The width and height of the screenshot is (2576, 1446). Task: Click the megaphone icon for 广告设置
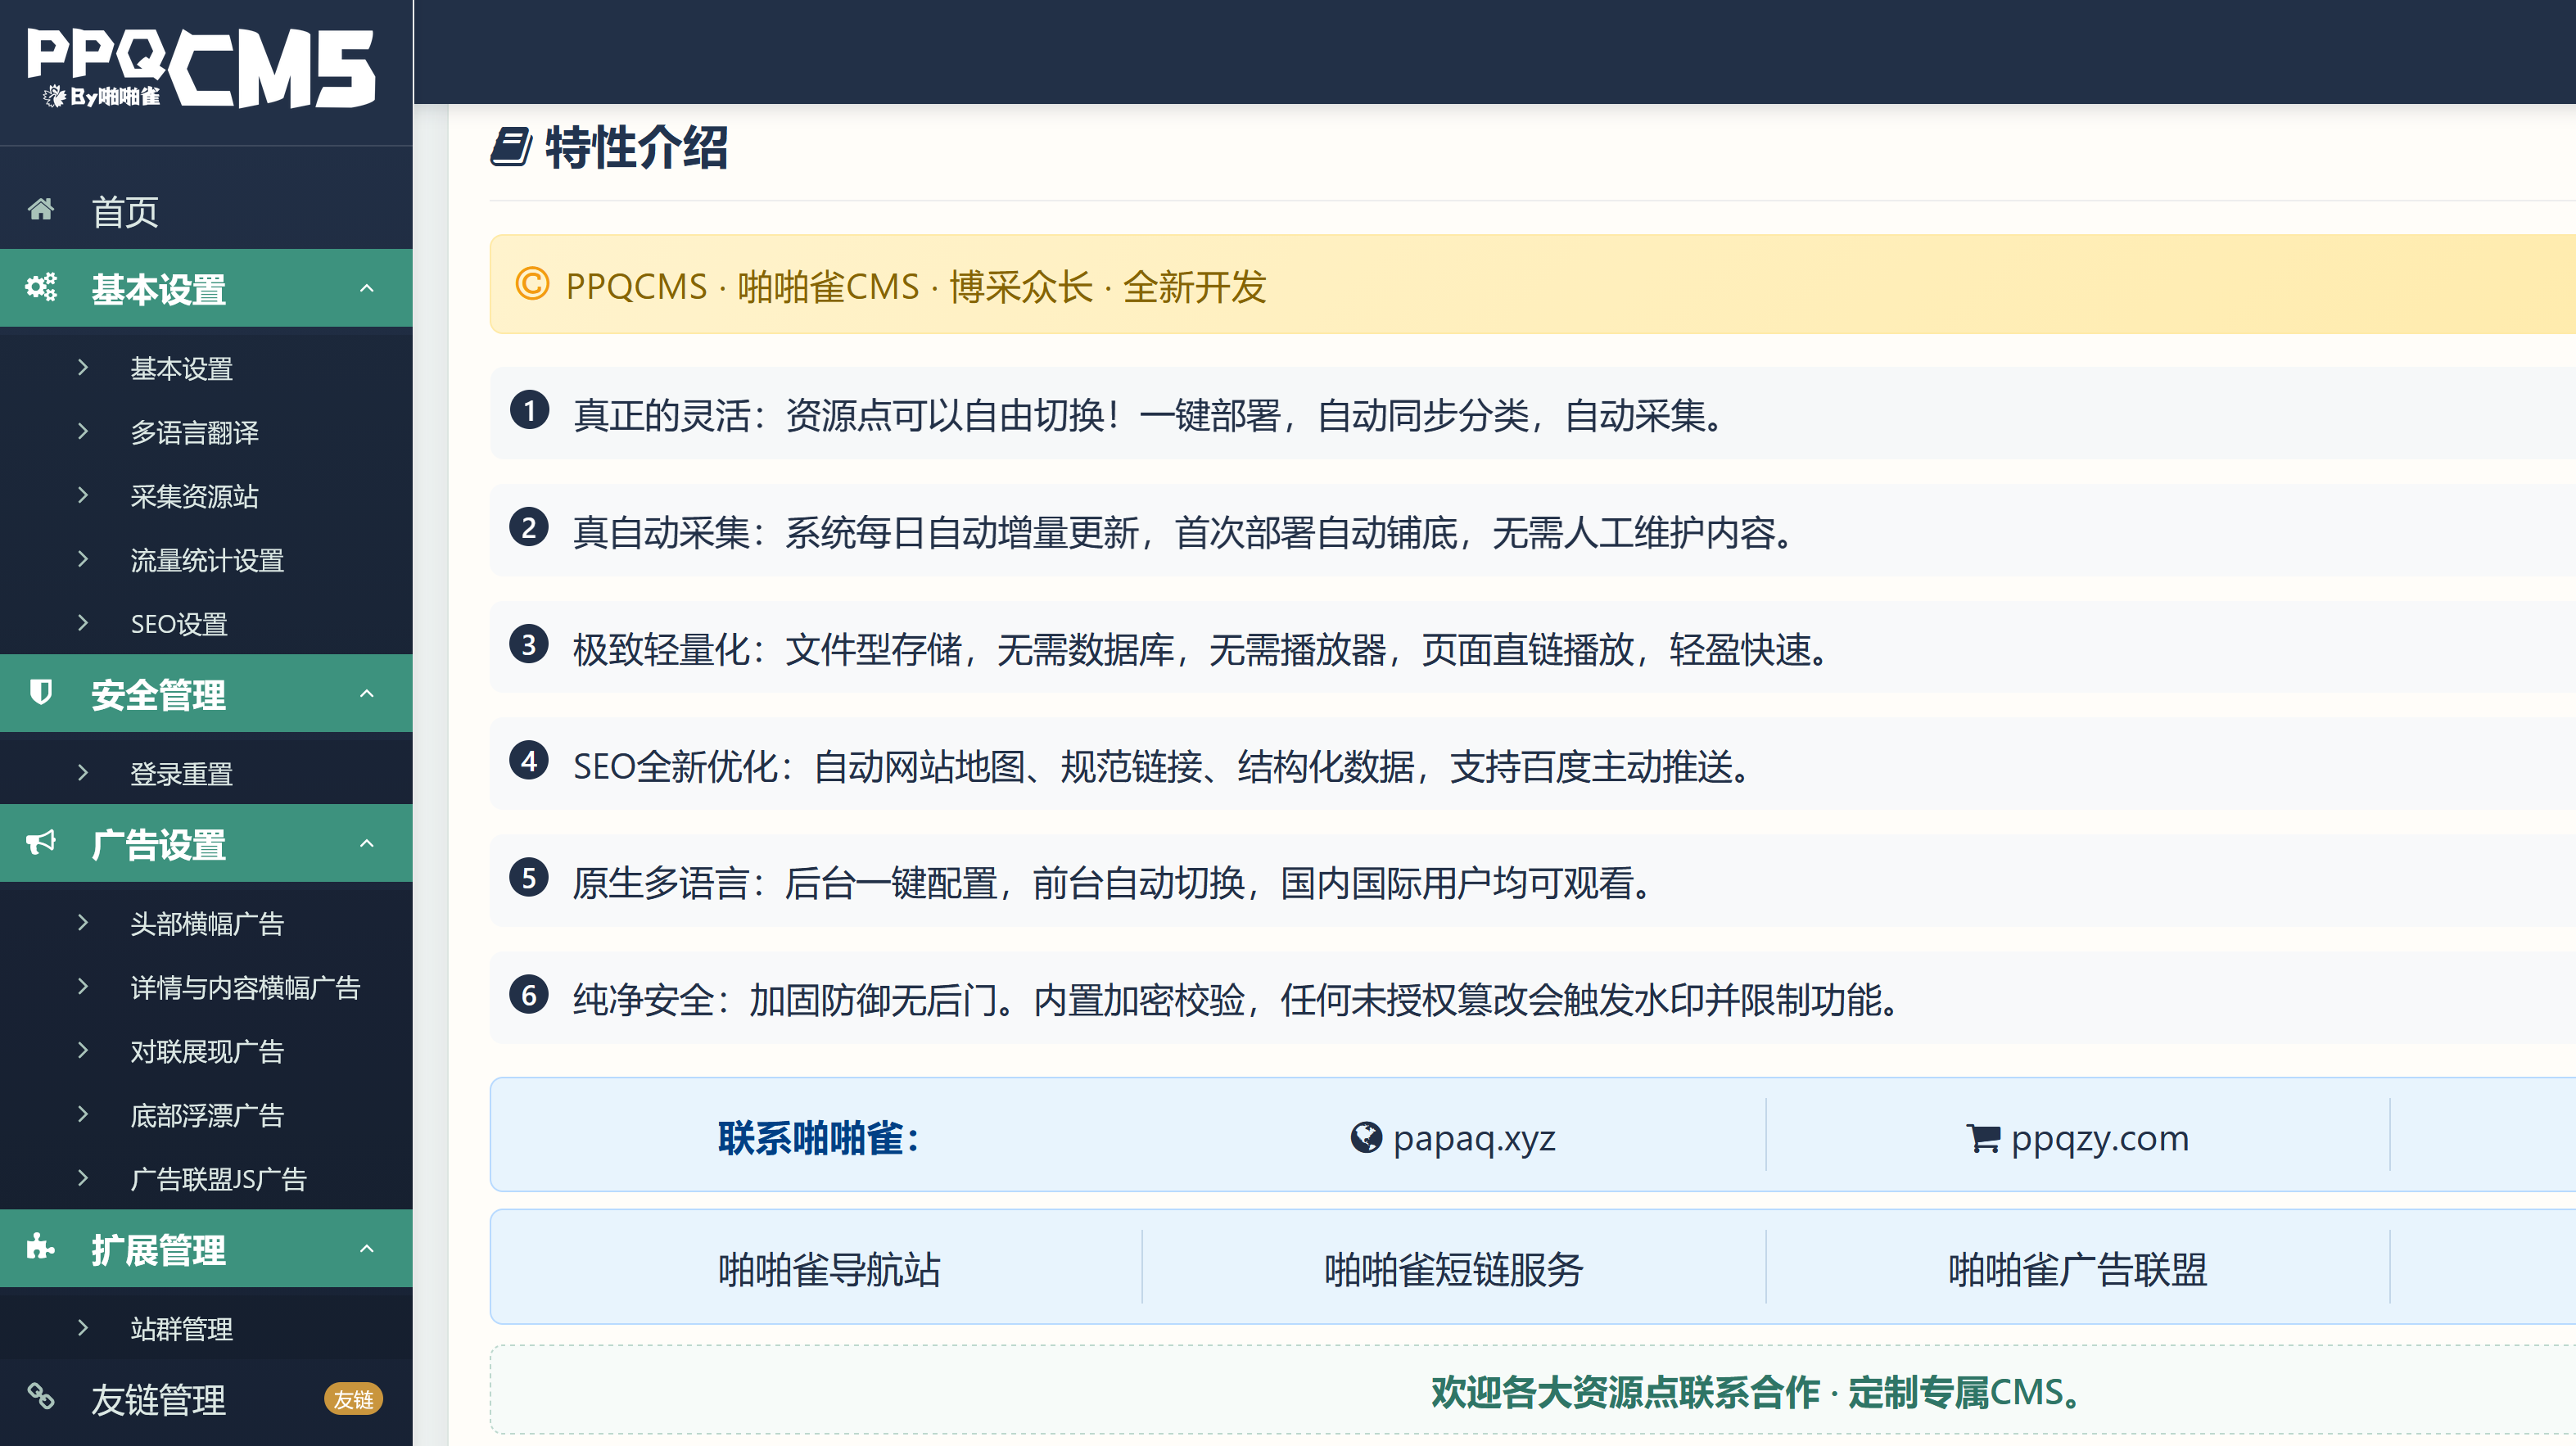click(x=41, y=842)
